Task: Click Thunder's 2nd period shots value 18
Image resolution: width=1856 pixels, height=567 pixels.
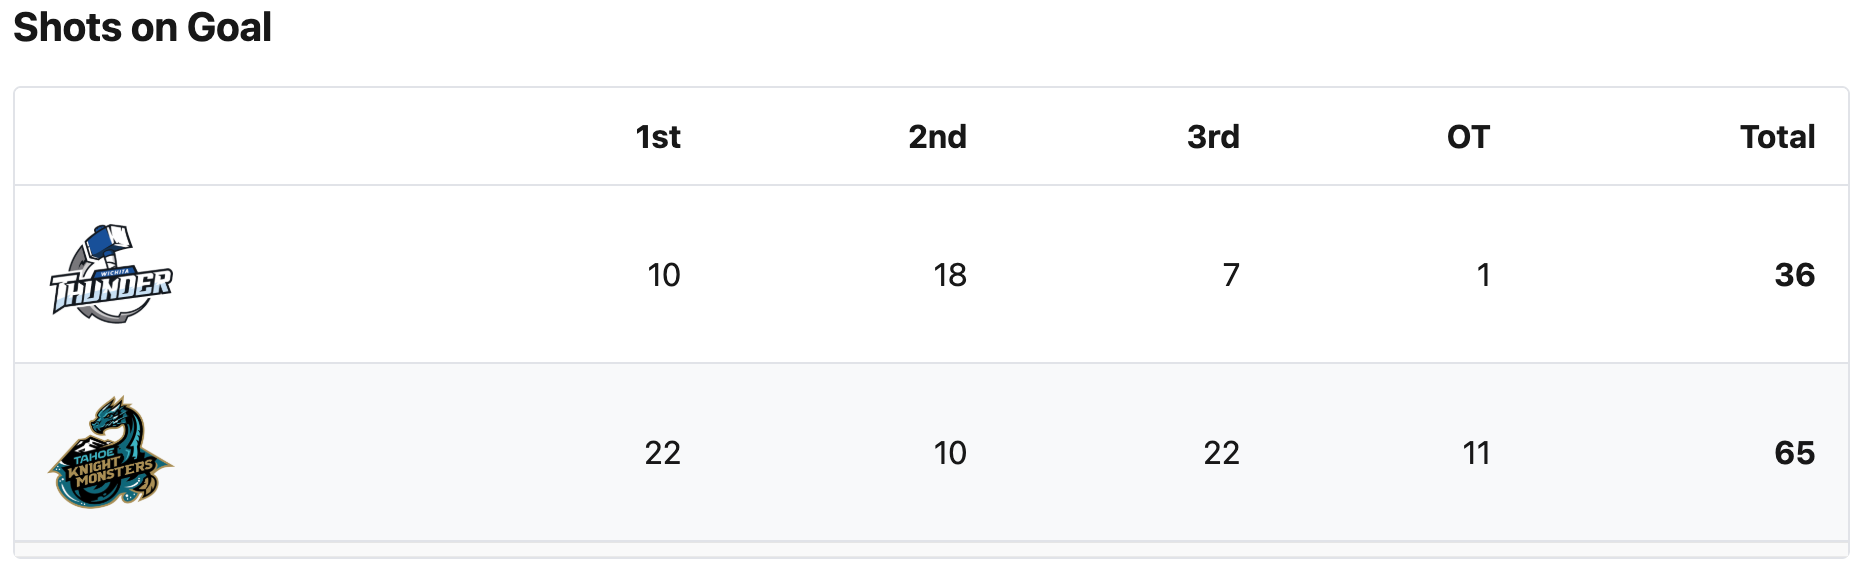Action: coord(949,275)
